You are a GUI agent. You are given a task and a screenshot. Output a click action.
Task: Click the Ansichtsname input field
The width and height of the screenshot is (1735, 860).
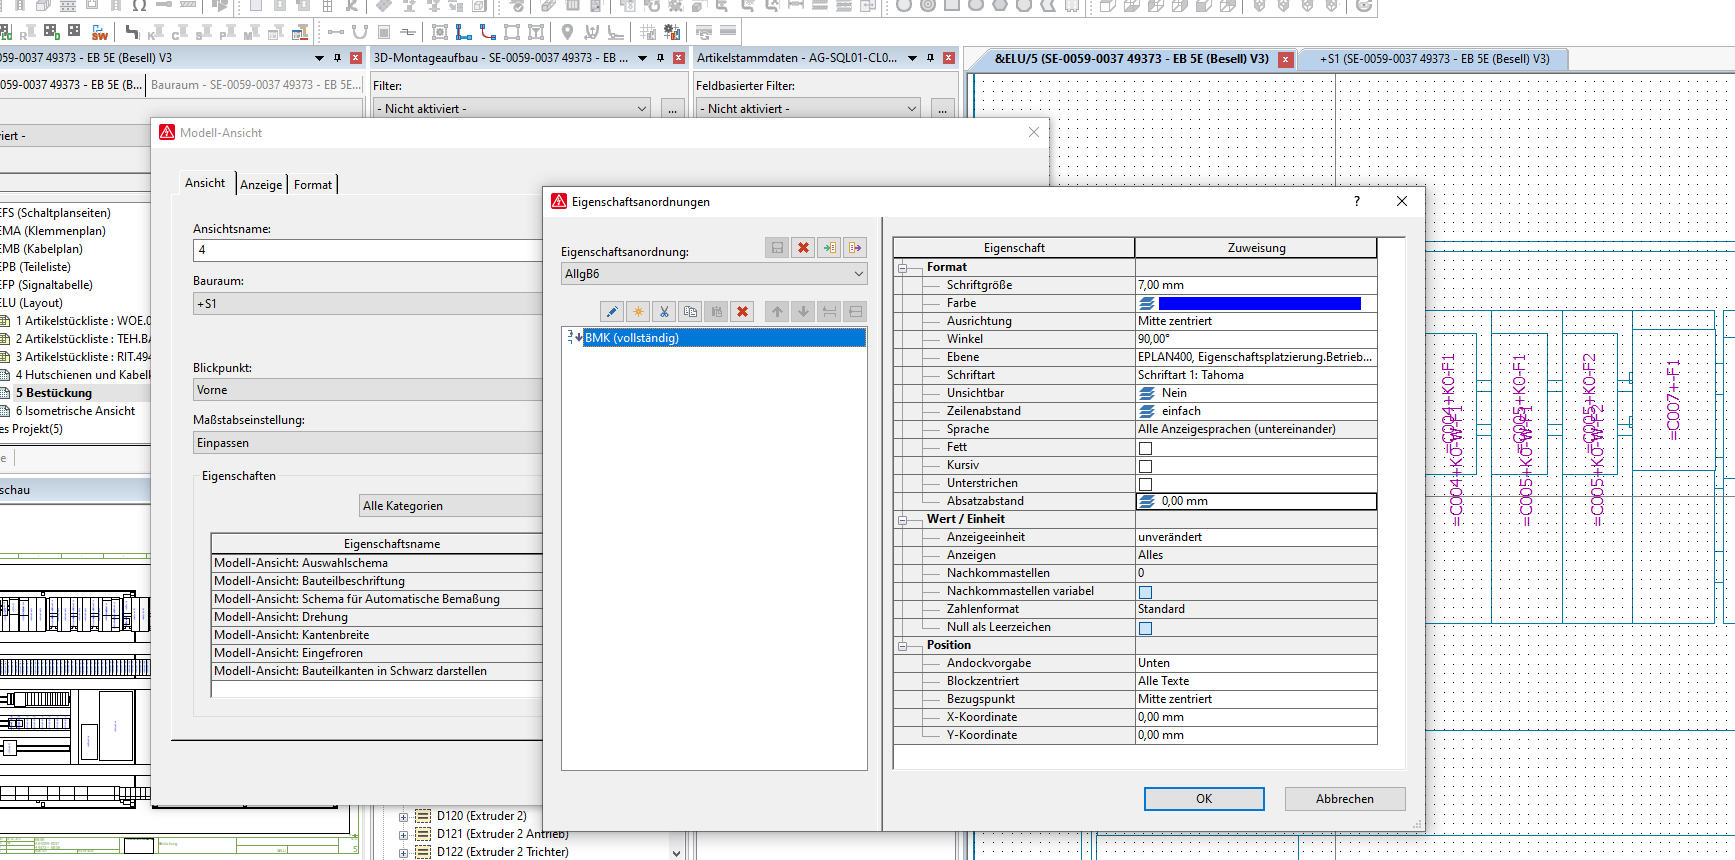click(x=368, y=250)
